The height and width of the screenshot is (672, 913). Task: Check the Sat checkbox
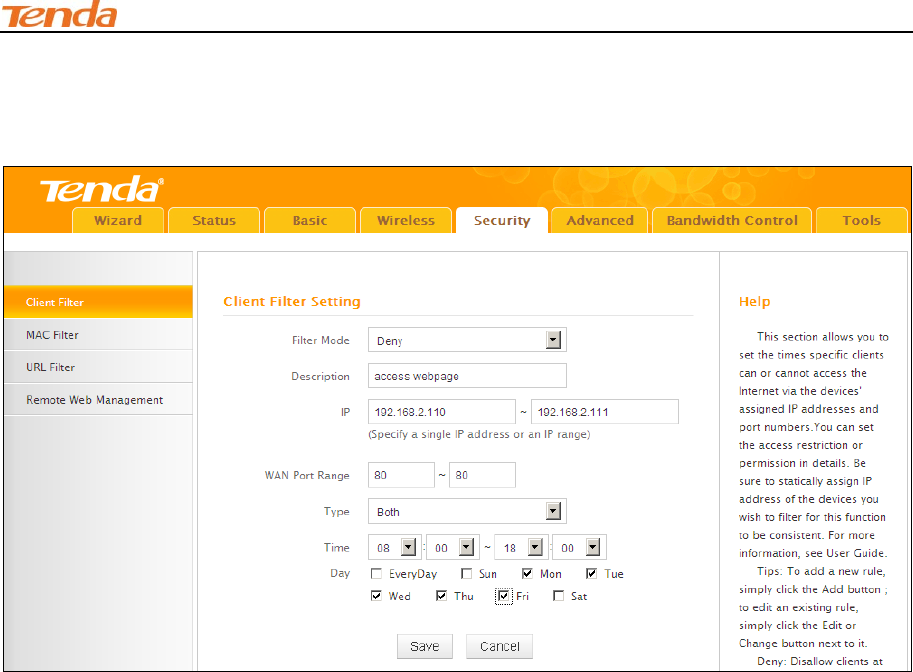tap(559, 596)
